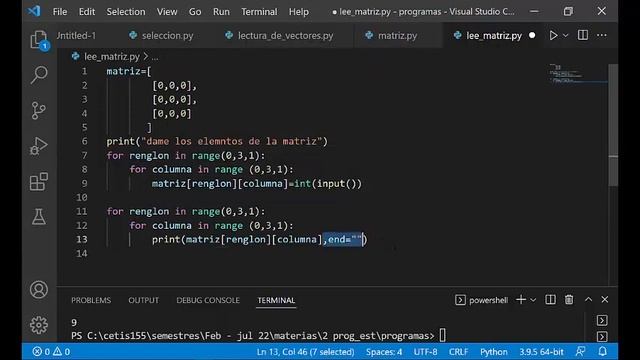Click "matriz=[" on line 1

[x=129, y=71]
